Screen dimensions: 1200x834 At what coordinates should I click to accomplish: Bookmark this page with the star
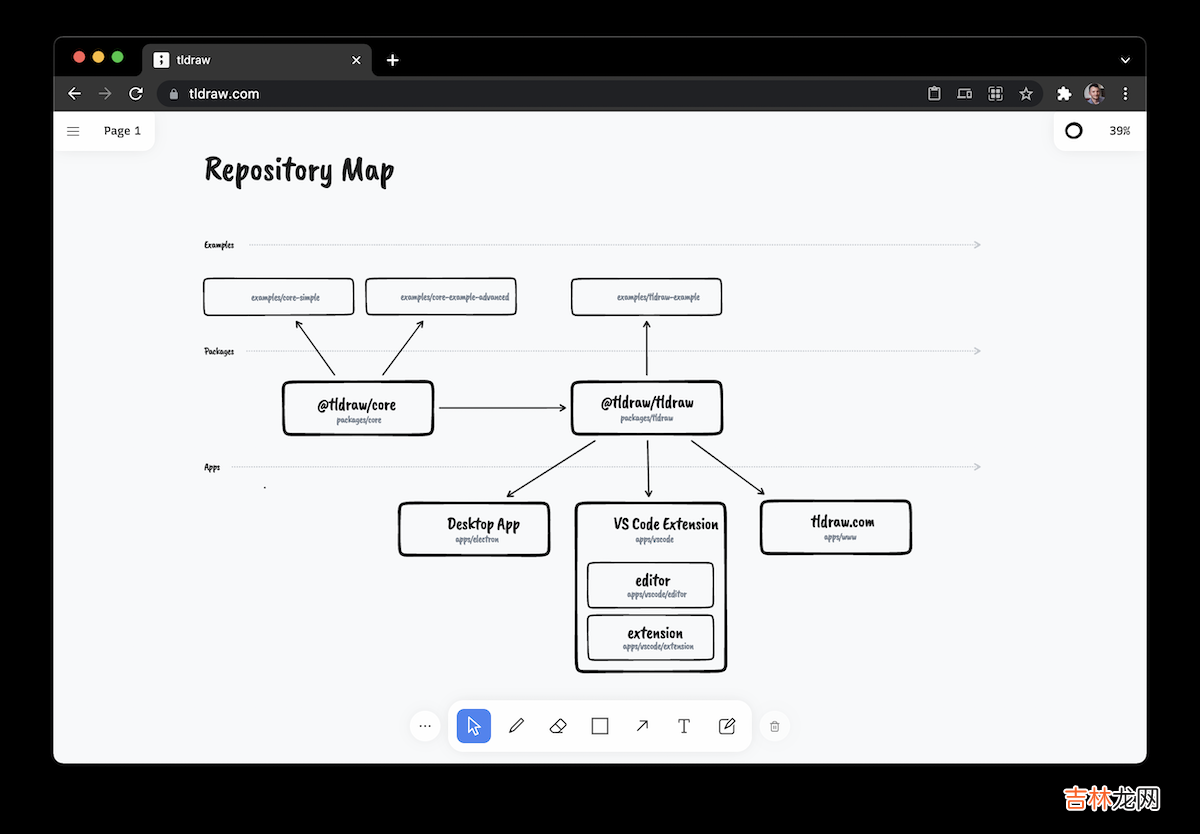click(x=1025, y=94)
